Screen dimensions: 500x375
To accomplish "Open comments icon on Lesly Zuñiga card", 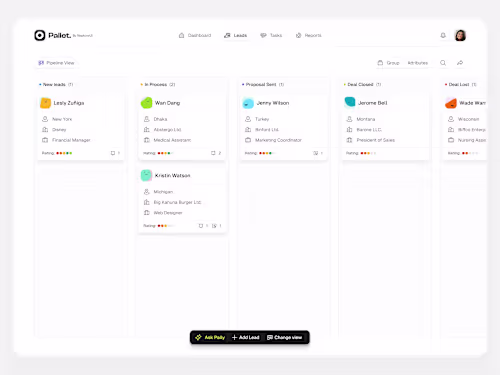I will coord(113,153).
